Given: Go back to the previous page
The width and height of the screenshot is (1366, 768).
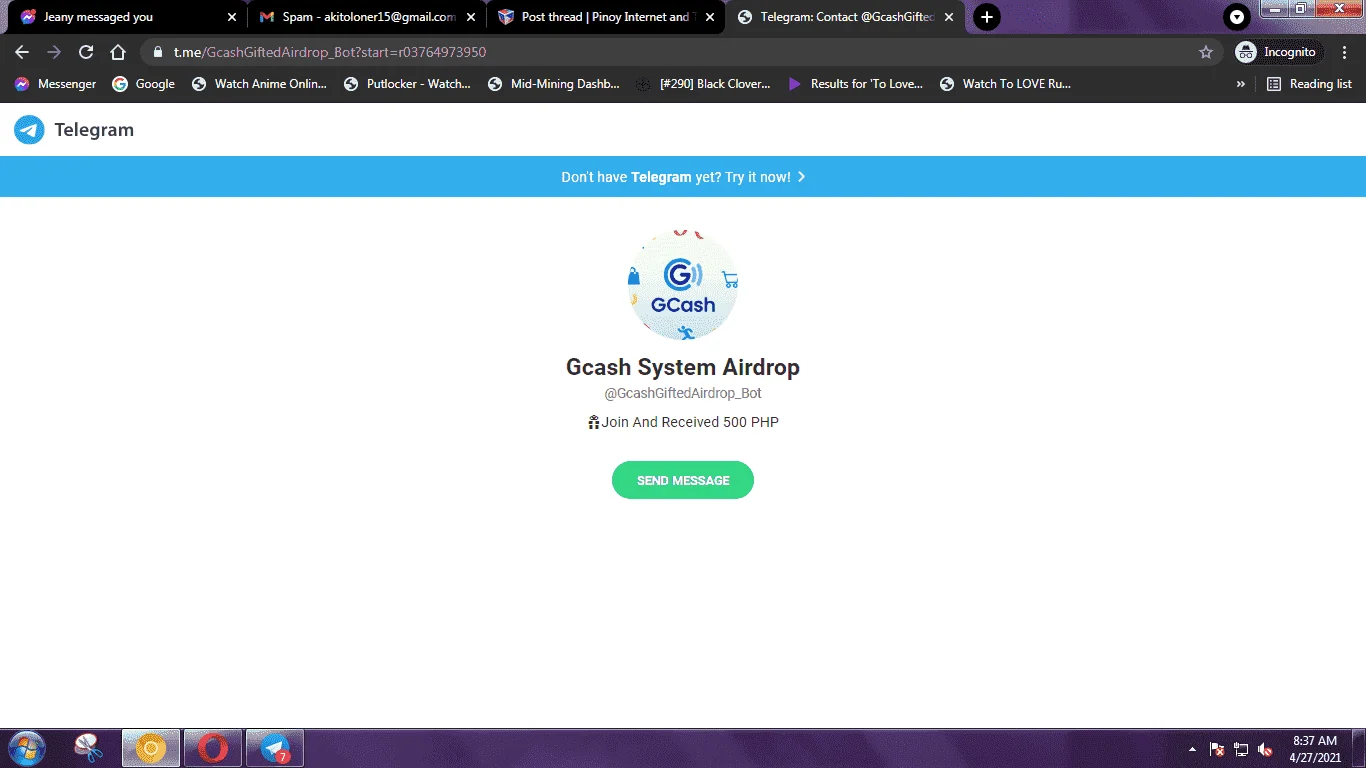Looking at the screenshot, I should [x=22, y=52].
